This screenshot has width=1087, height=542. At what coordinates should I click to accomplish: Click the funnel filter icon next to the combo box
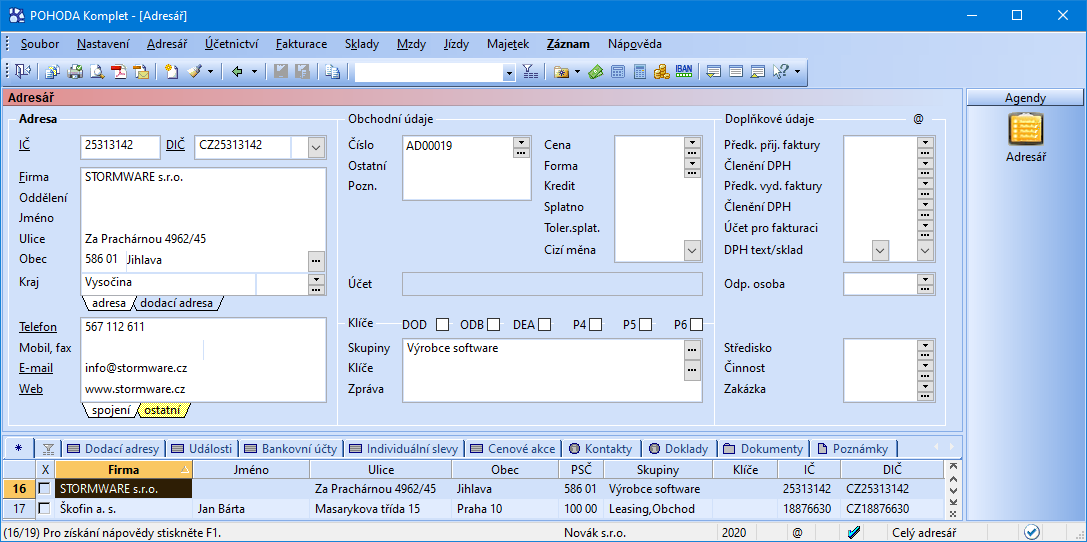(x=530, y=71)
